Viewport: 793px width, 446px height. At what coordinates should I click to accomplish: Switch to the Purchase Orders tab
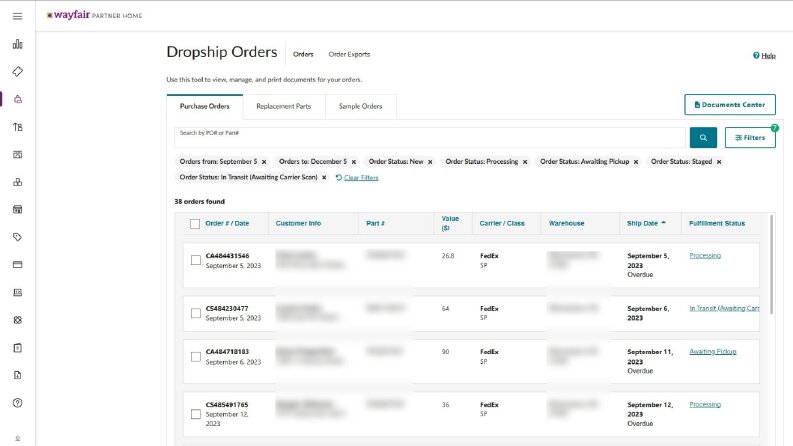[x=205, y=106]
